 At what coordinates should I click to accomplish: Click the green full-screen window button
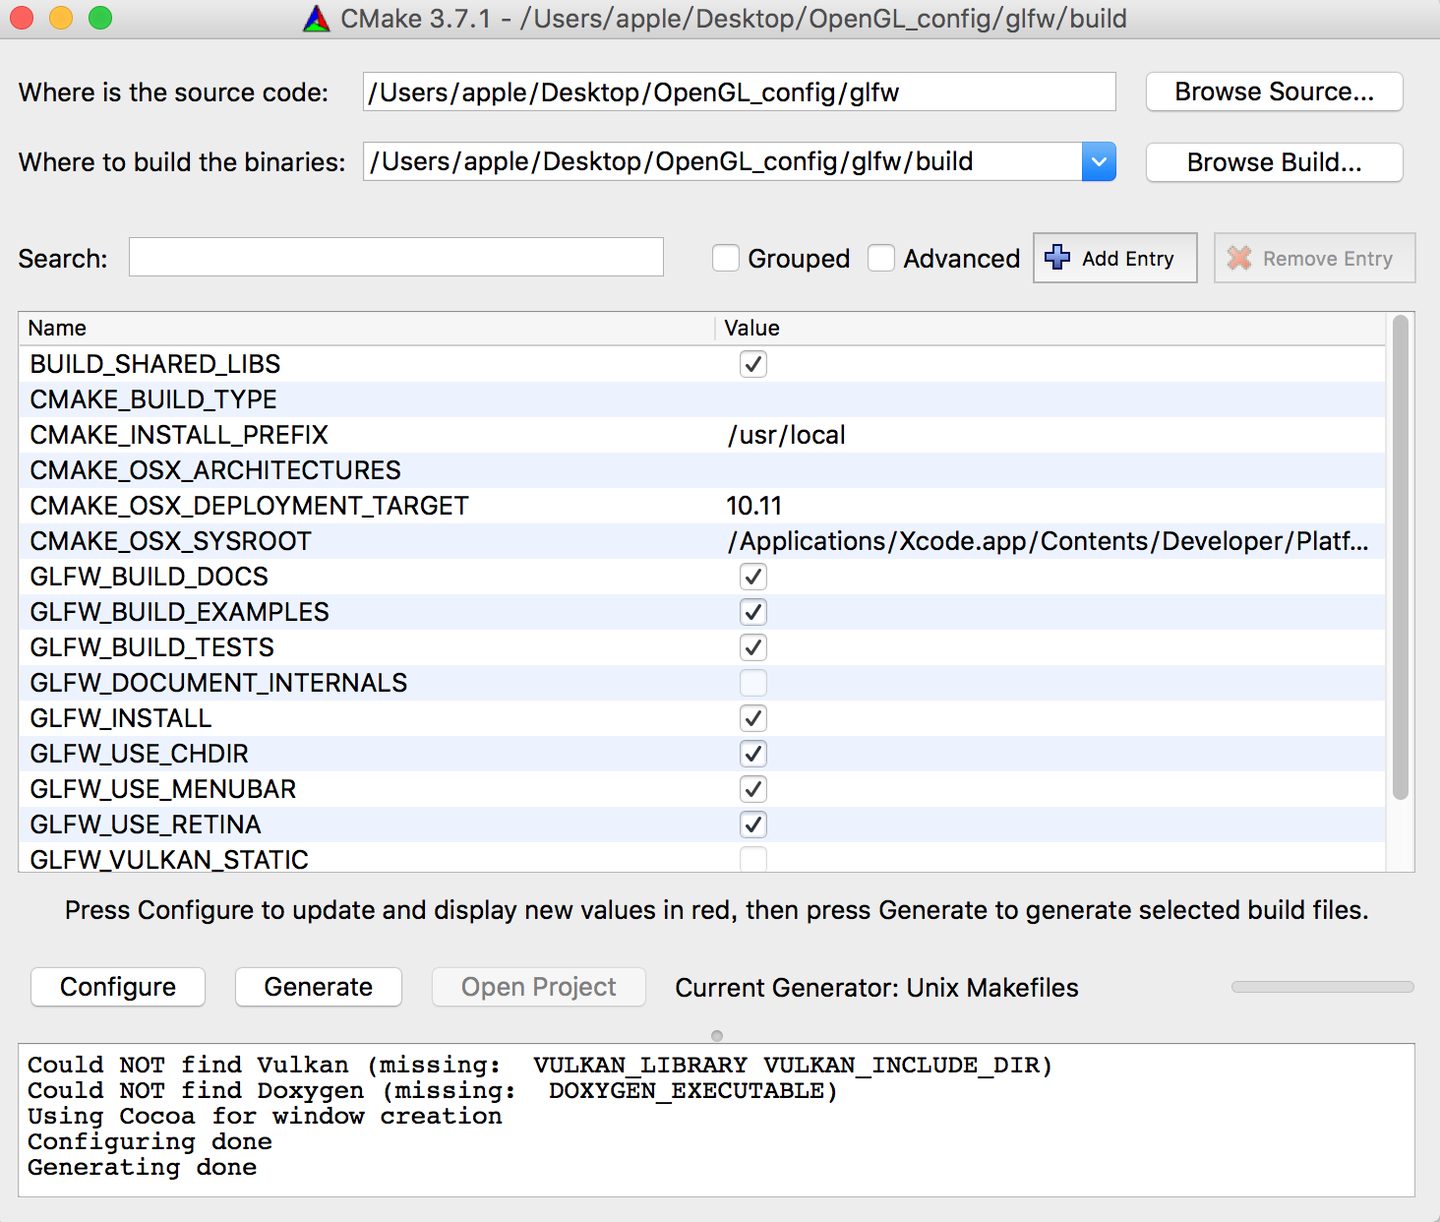(100, 18)
